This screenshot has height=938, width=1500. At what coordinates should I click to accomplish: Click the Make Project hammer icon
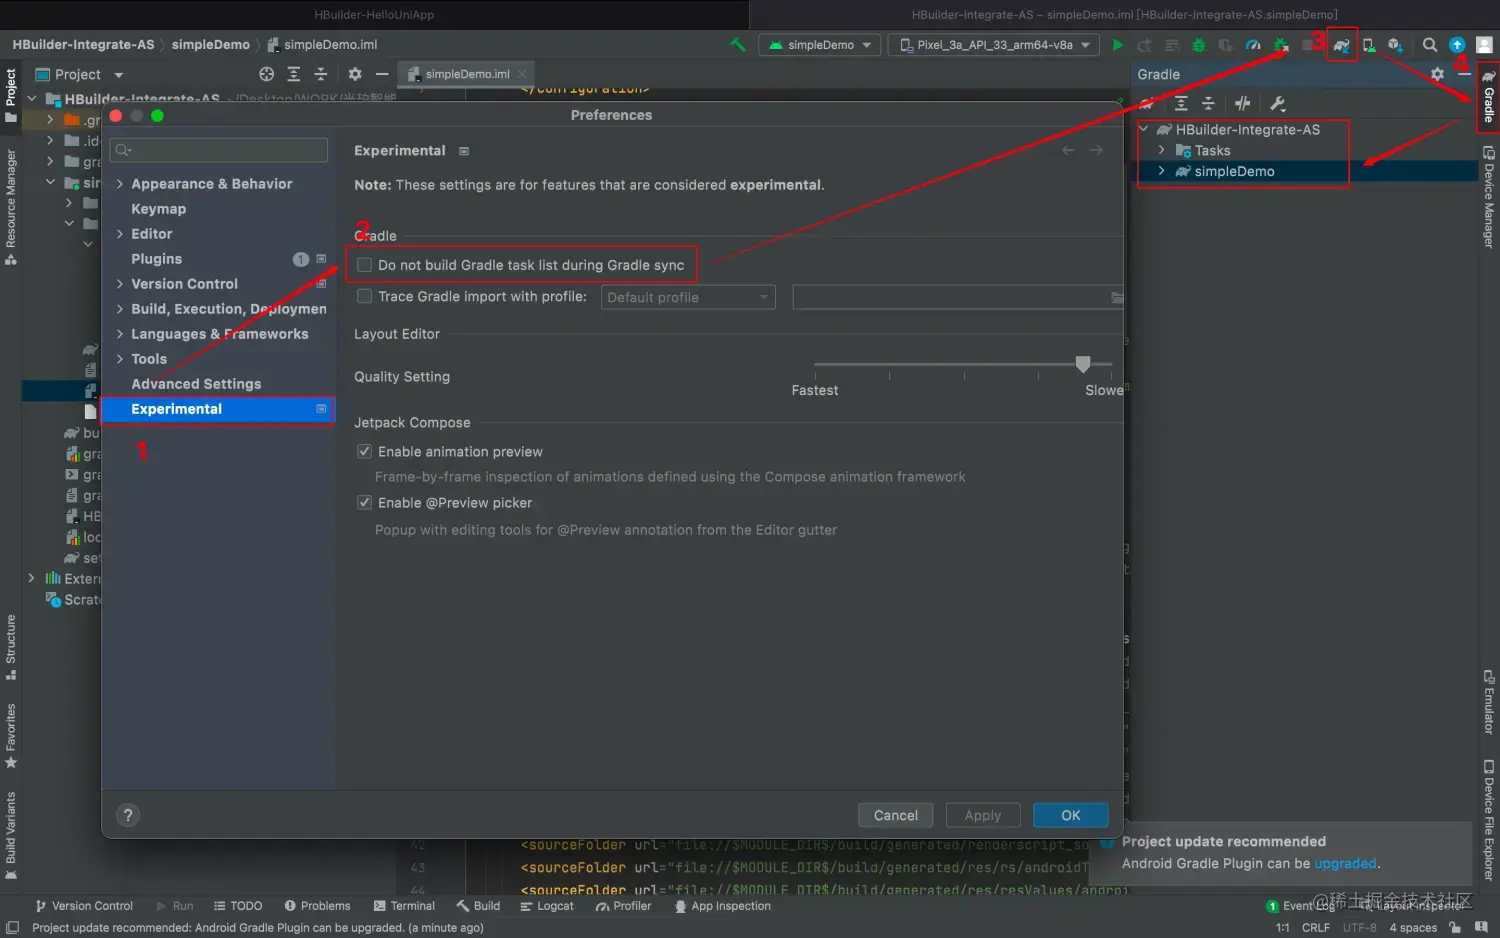coord(738,45)
